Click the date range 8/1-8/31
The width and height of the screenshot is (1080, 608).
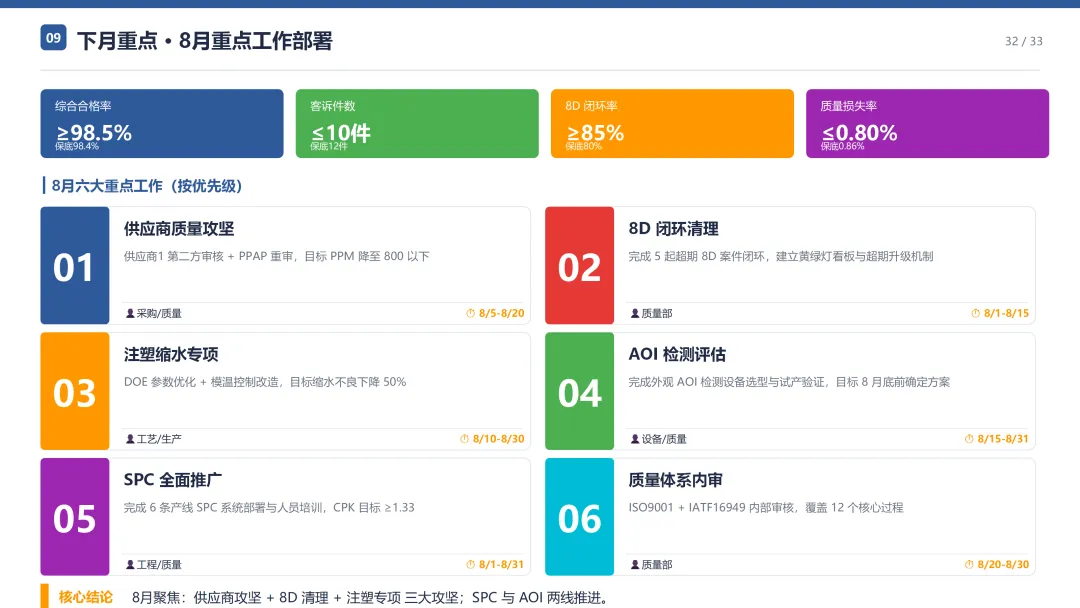pos(501,565)
